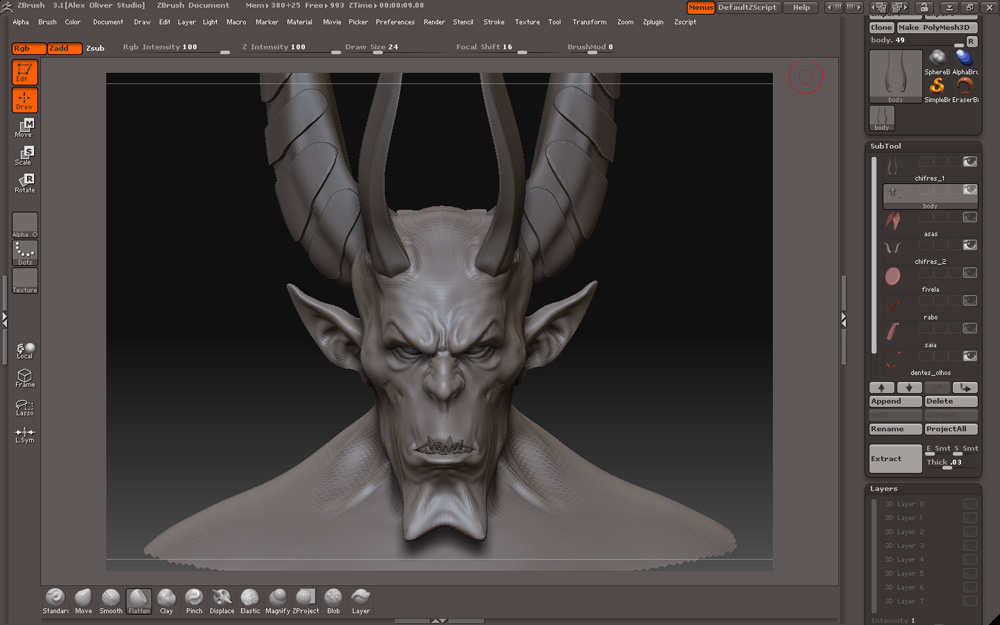The width and height of the screenshot is (1000, 625).
Task: Show the asas subtool via eye icon
Action: [969, 217]
